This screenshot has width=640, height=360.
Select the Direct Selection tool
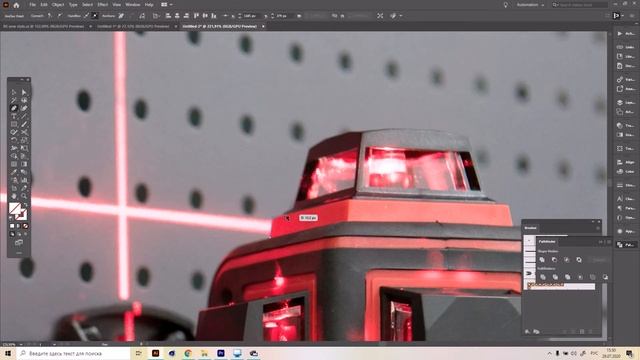[24, 92]
